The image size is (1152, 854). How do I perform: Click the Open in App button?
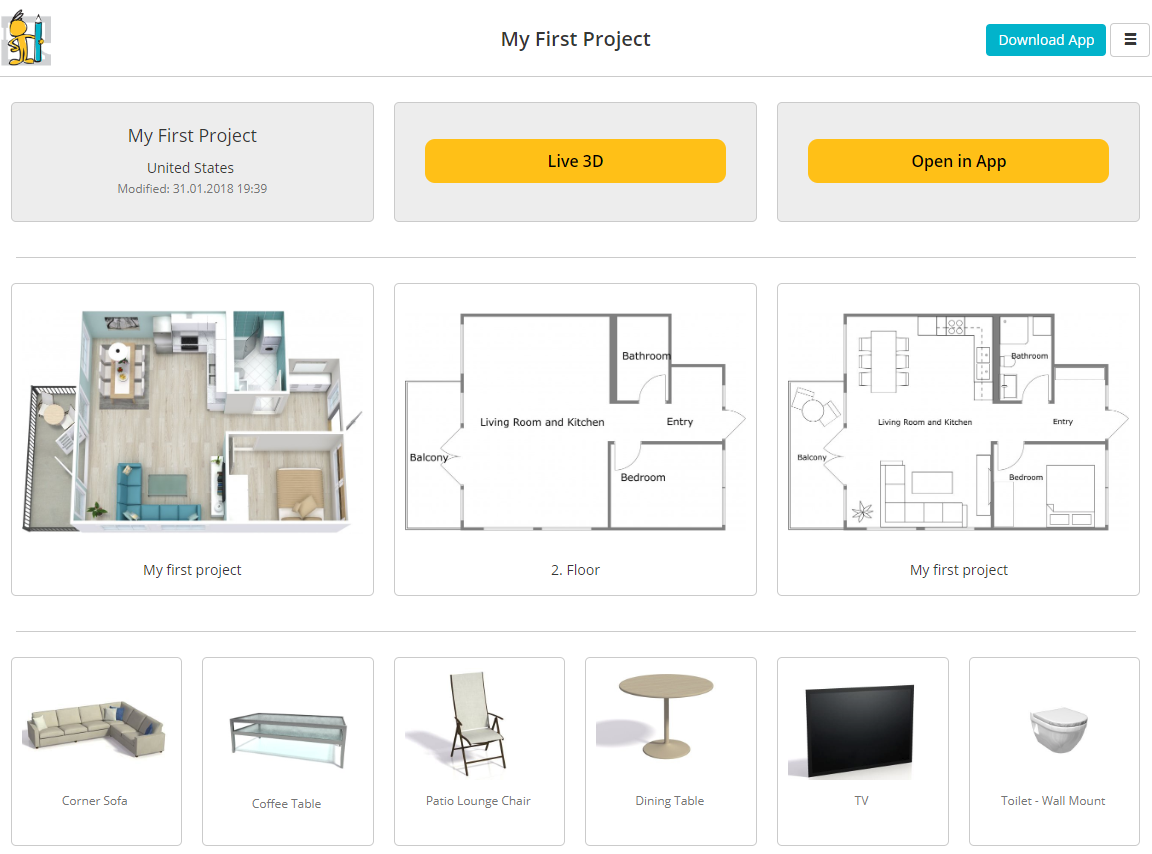[958, 161]
